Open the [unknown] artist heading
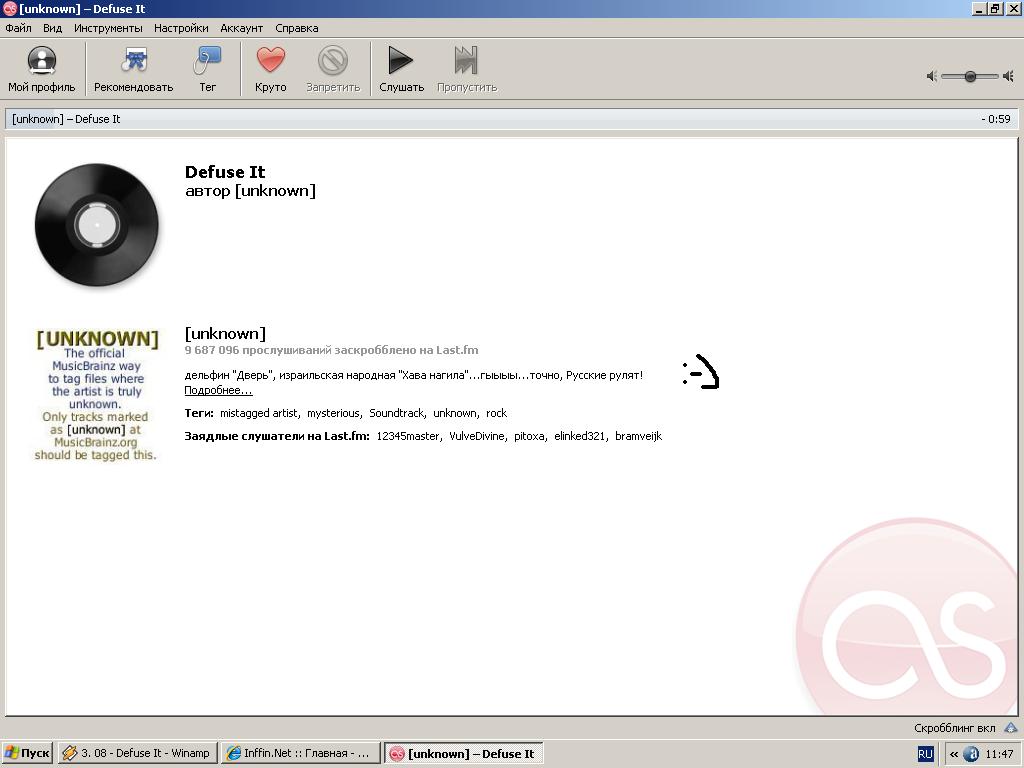Image resolution: width=1024 pixels, height=768 pixels. coord(225,334)
